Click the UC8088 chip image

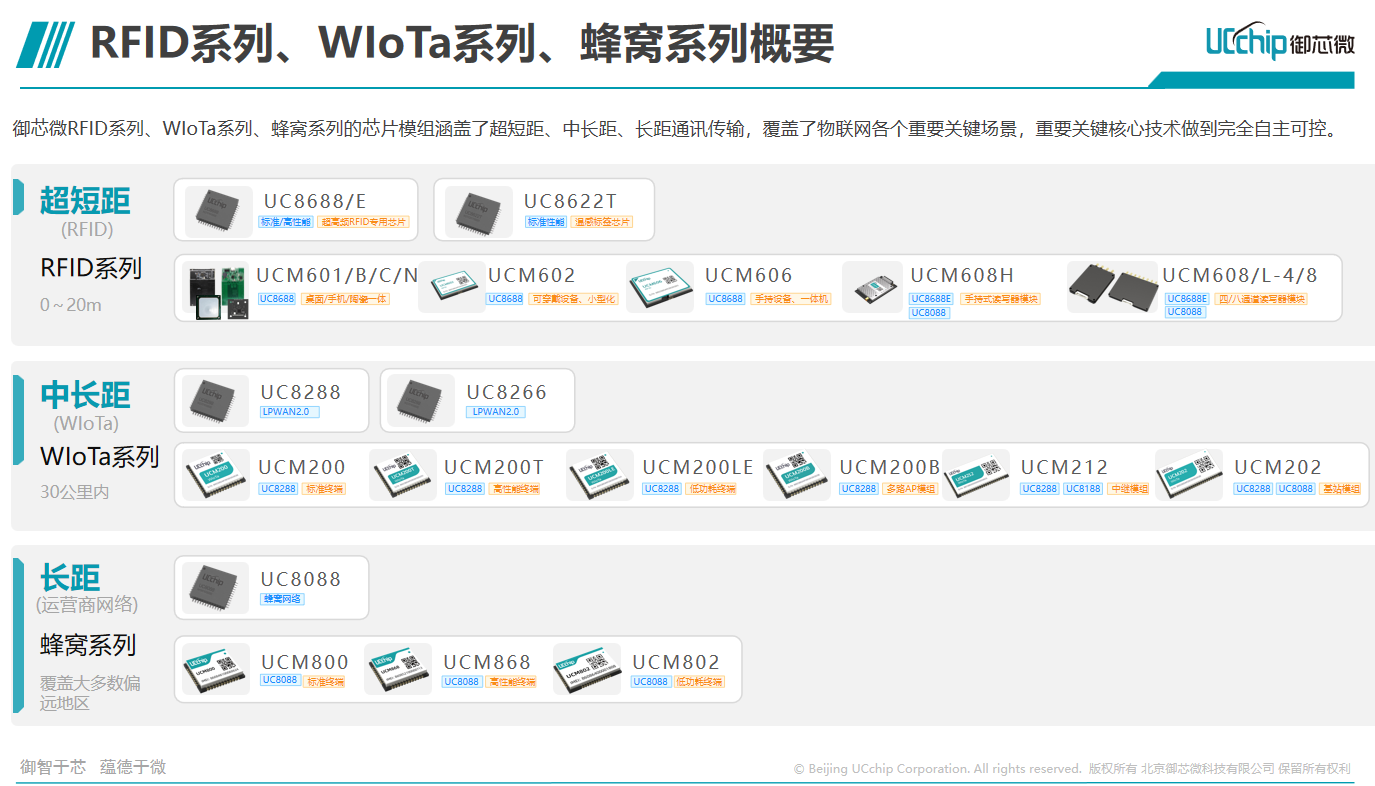[x=216, y=588]
